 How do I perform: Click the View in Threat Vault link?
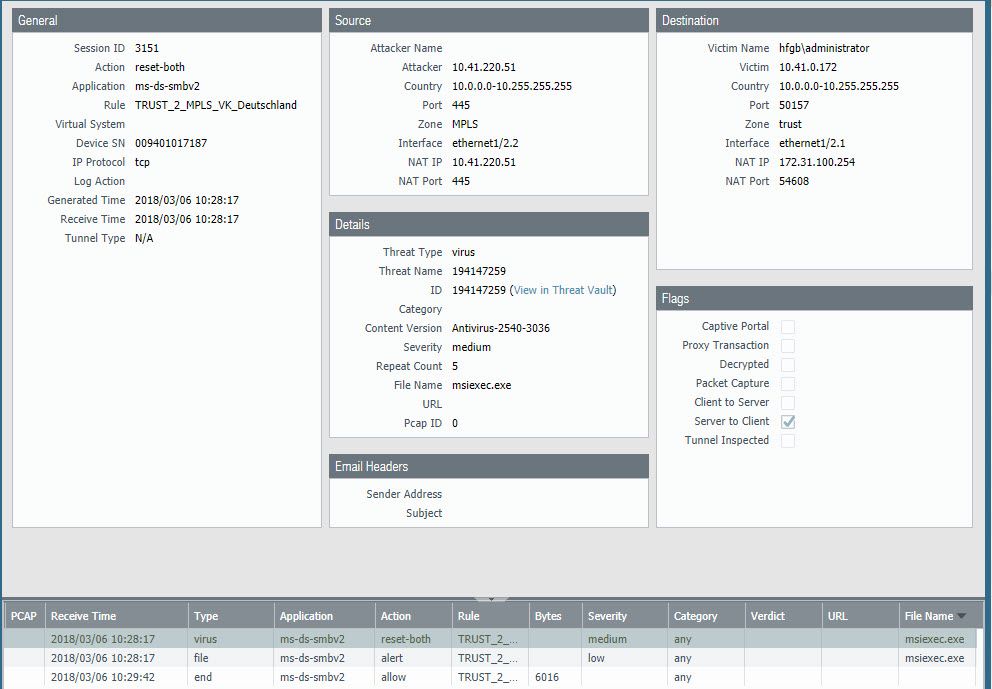[564, 290]
